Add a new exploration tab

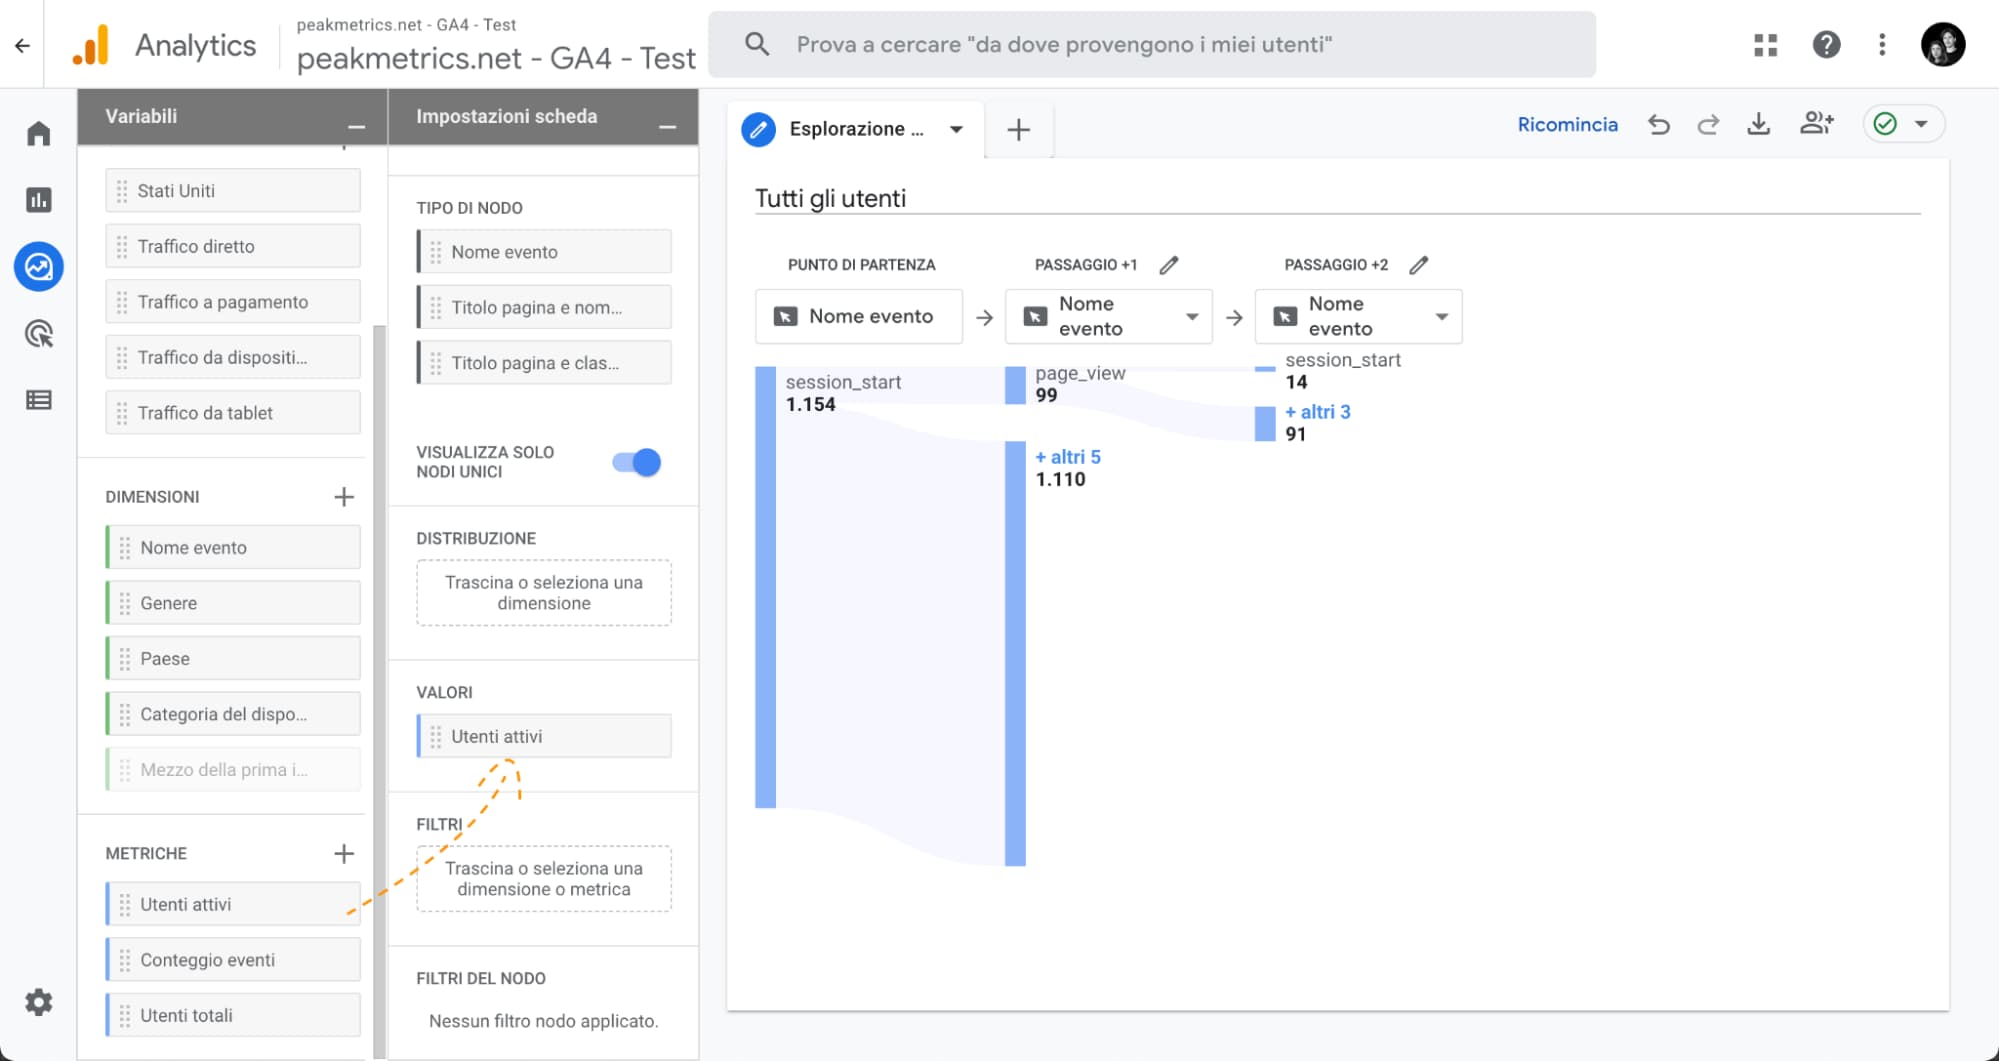(1018, 130)
